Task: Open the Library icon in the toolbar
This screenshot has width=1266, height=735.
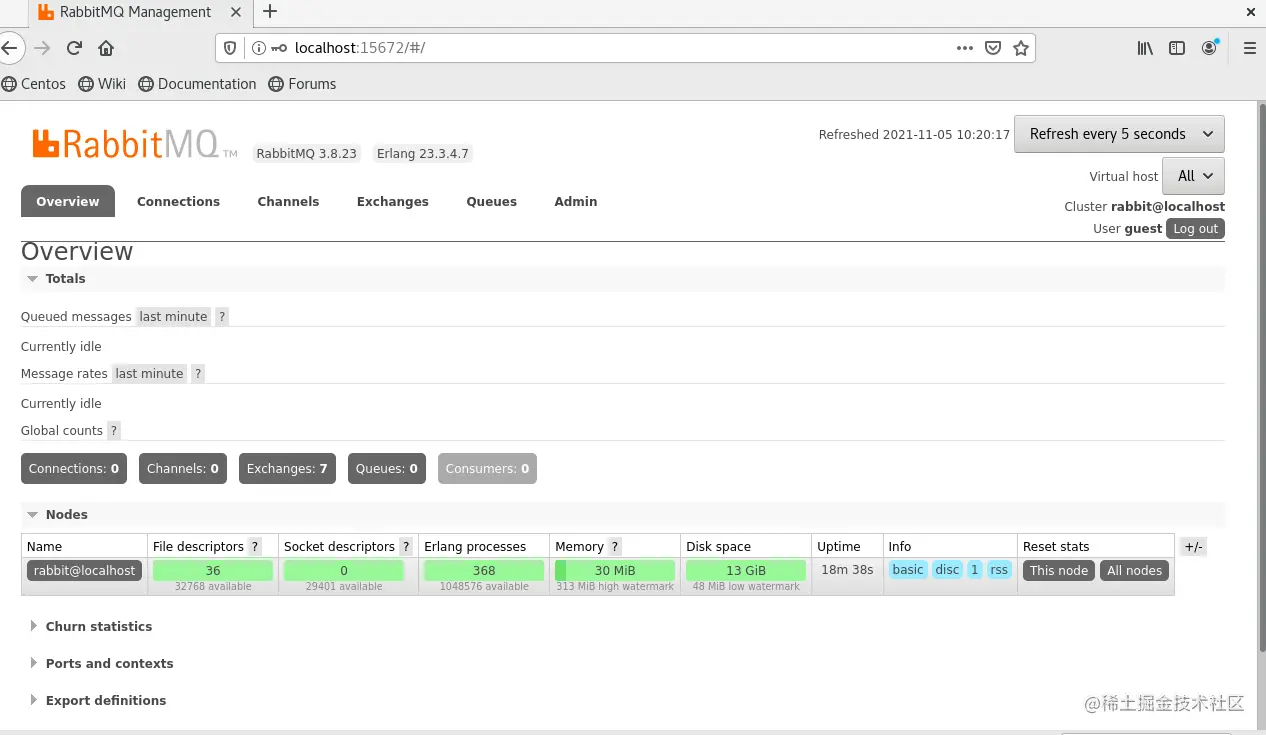Action: pyautogui.click(x=1146, y=48)
